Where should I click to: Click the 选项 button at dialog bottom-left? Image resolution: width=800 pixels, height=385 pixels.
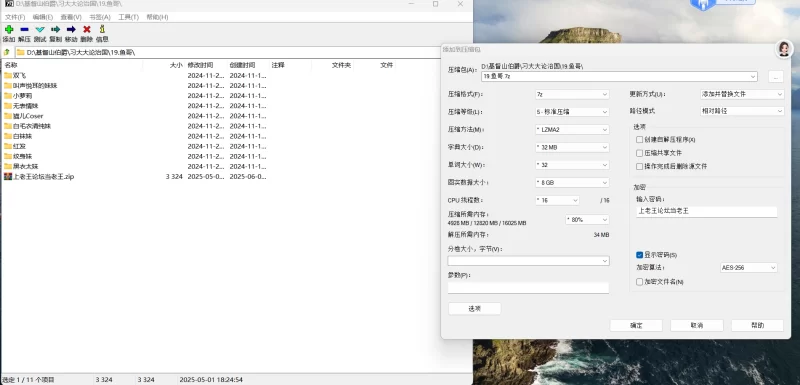(x=474, y=309)
